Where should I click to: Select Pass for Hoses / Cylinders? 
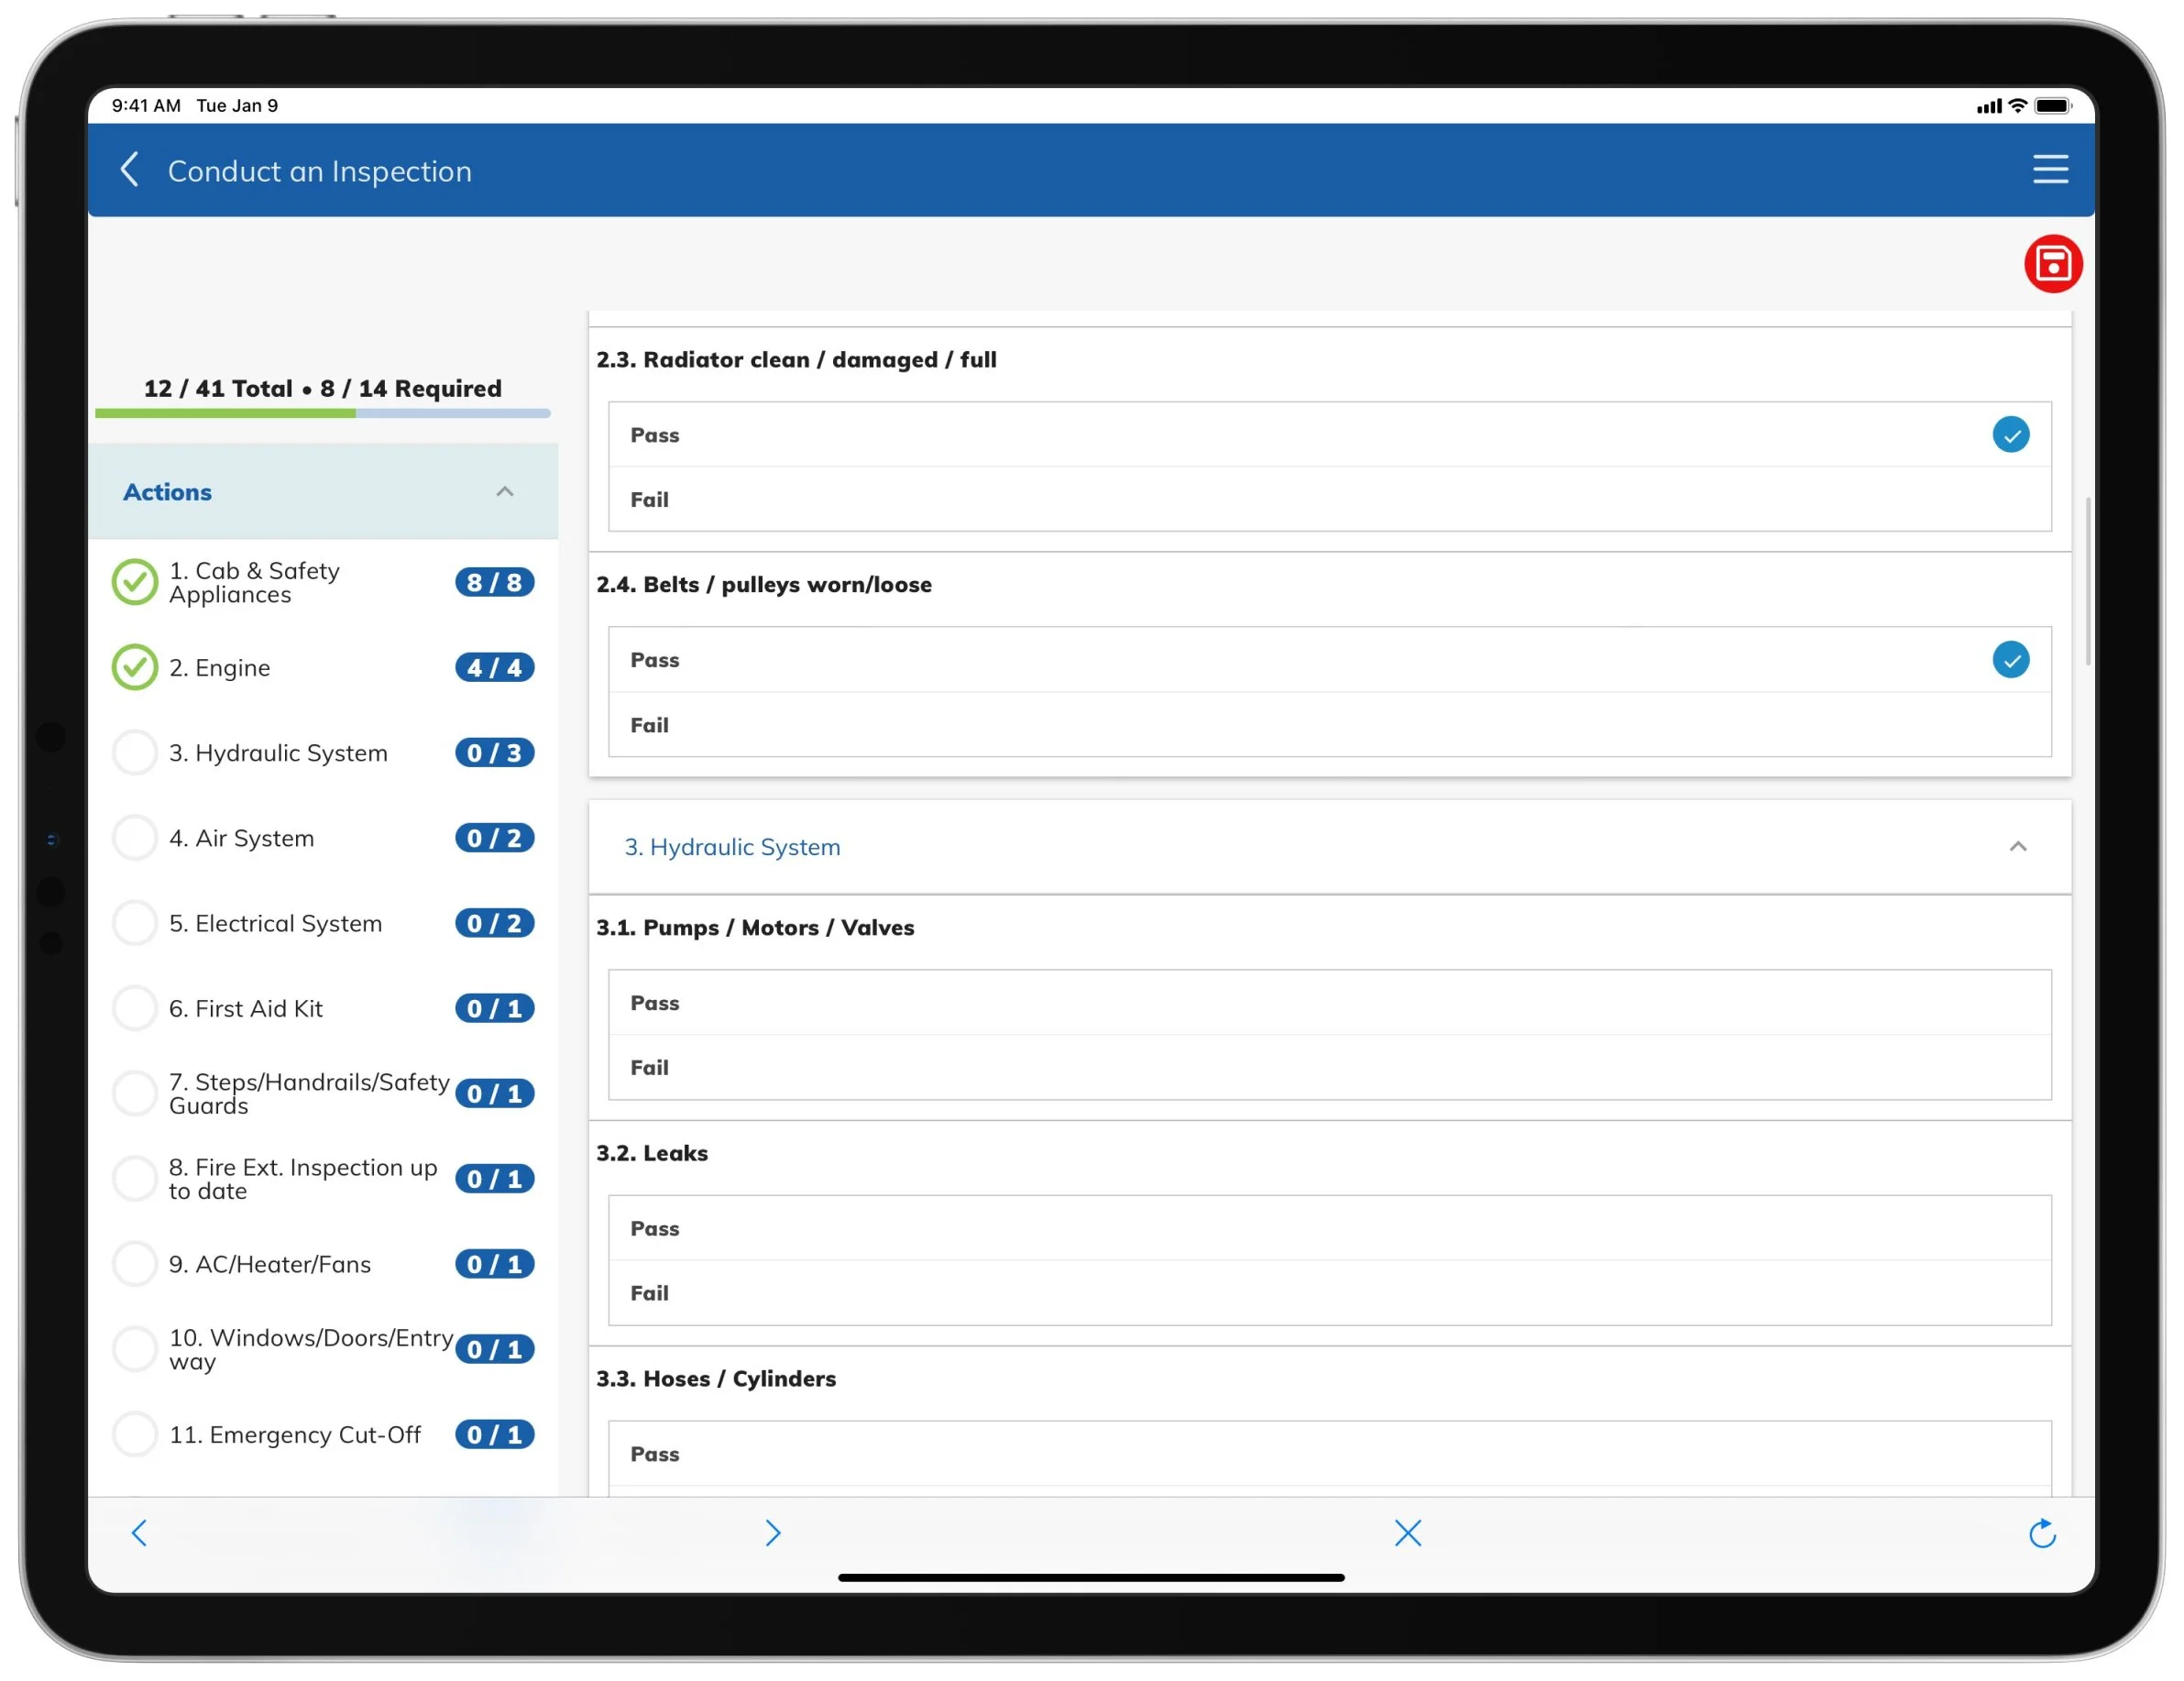1329,1453
